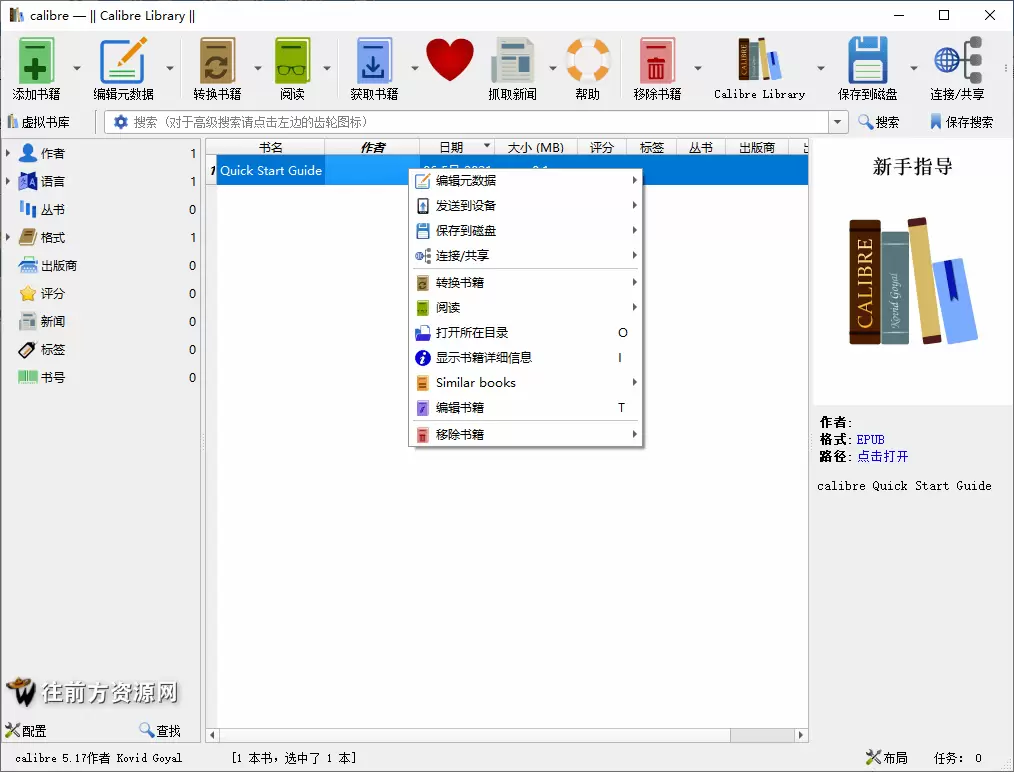The width and height of the screenshot is (1014, 772).
Task: Choose 编辑书籍 in the context menu
Action: coord(526,407)
